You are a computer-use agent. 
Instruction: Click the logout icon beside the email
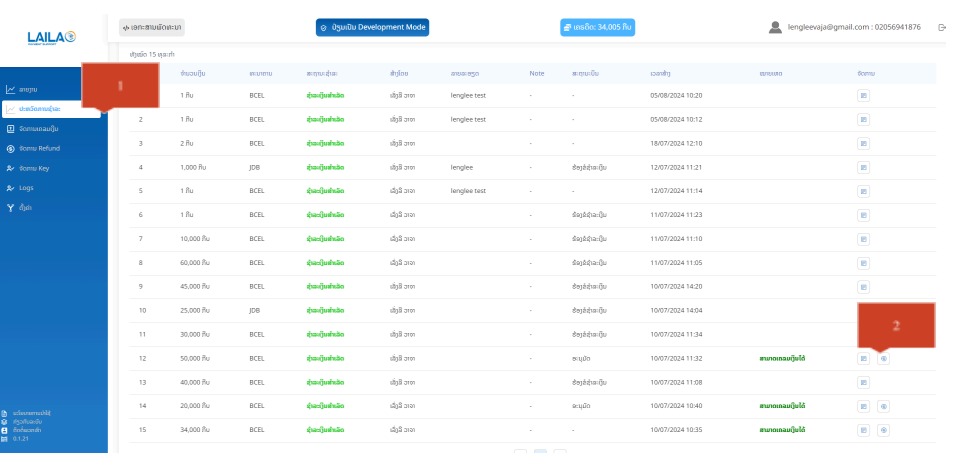pyautogui.click(x=942, y=27)
